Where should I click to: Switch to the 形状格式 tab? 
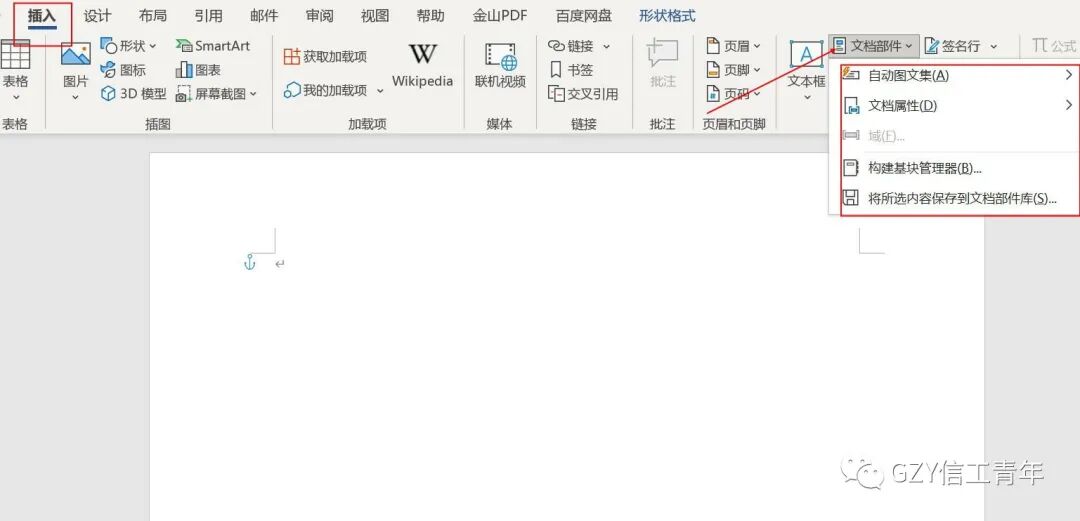pyautogui.click(x=667, y=16)
